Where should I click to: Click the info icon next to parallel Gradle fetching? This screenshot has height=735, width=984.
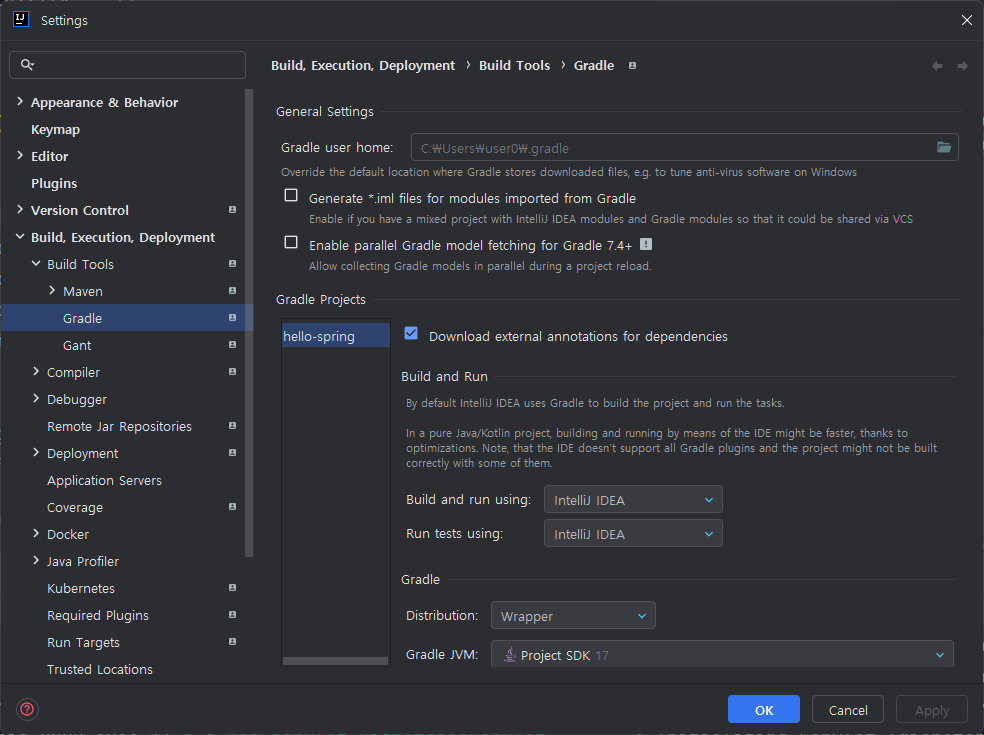pos(646,244)
